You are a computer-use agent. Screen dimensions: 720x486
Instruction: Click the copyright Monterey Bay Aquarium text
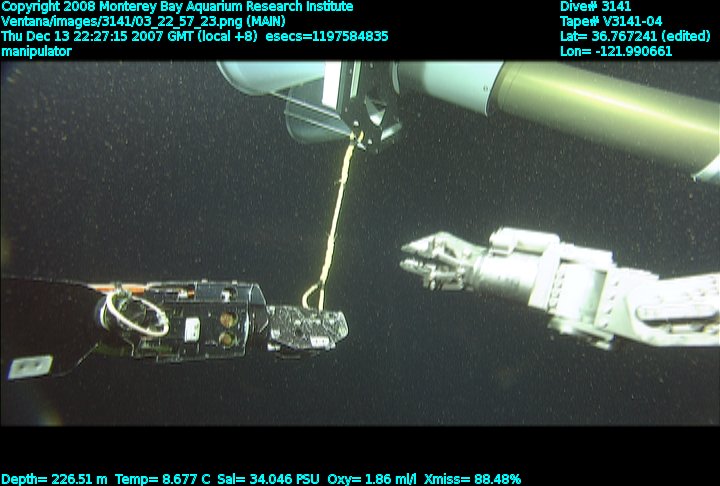tap(177, 7)
